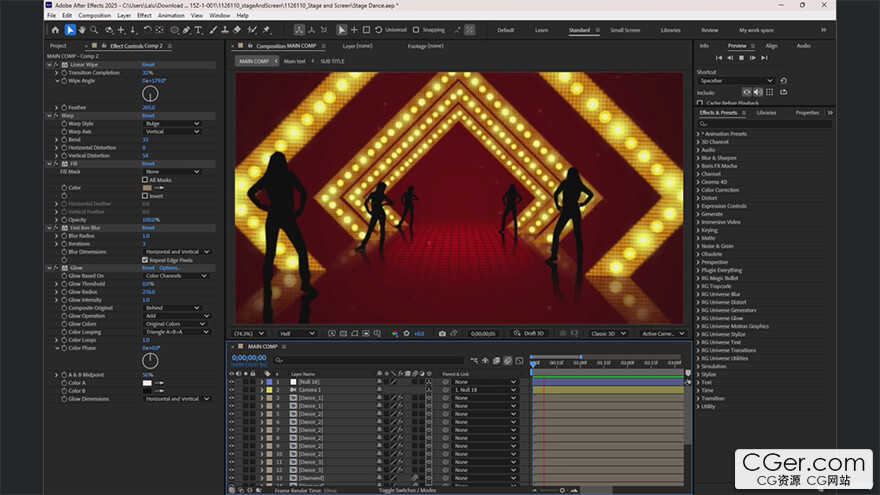Screen dimensions: 880x495
Task: Reset the Glow effect
Action: point(147,268)
